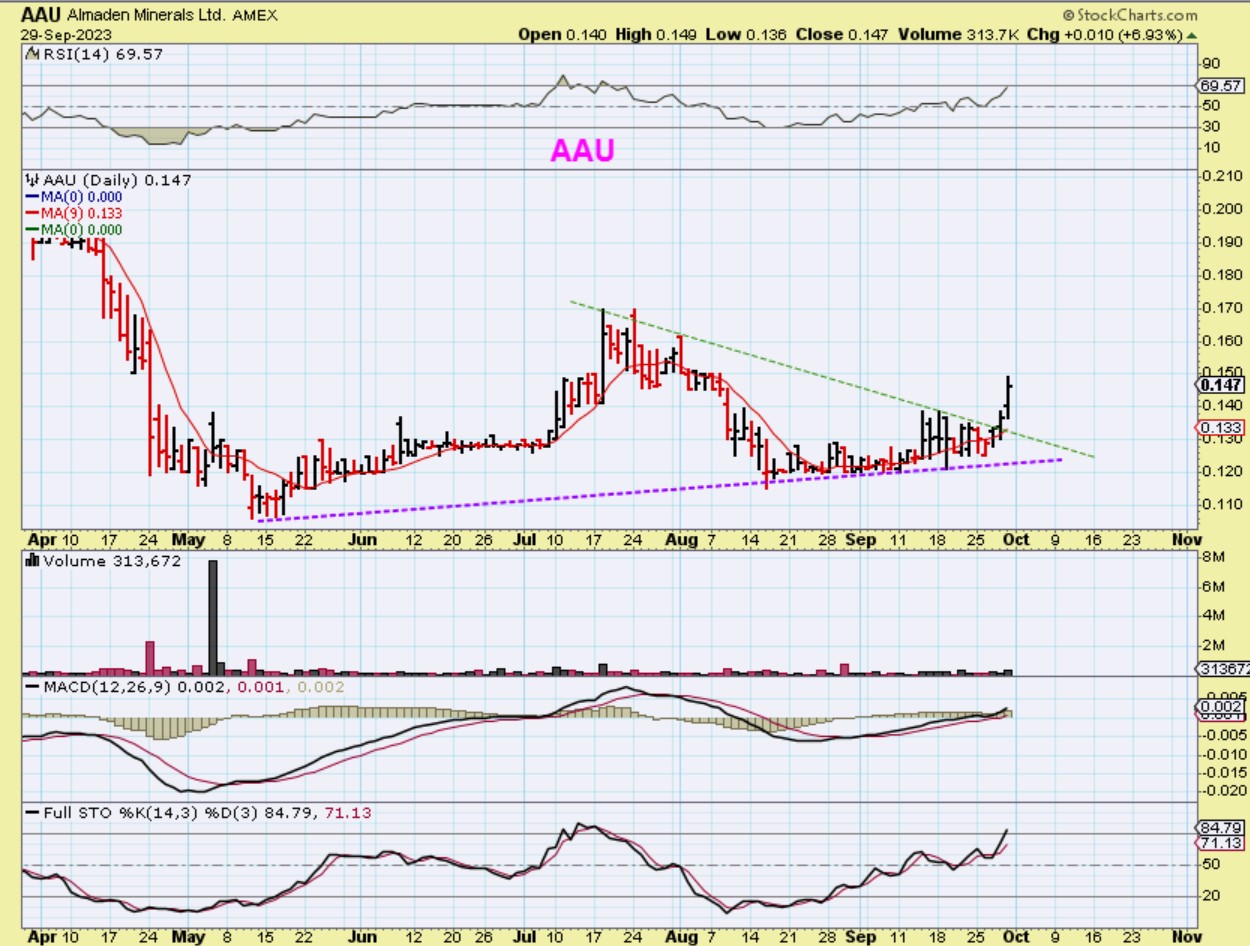
Task: Click the 0.110 price axis label
Action: pyautogui.click(x=1220, y=504)
